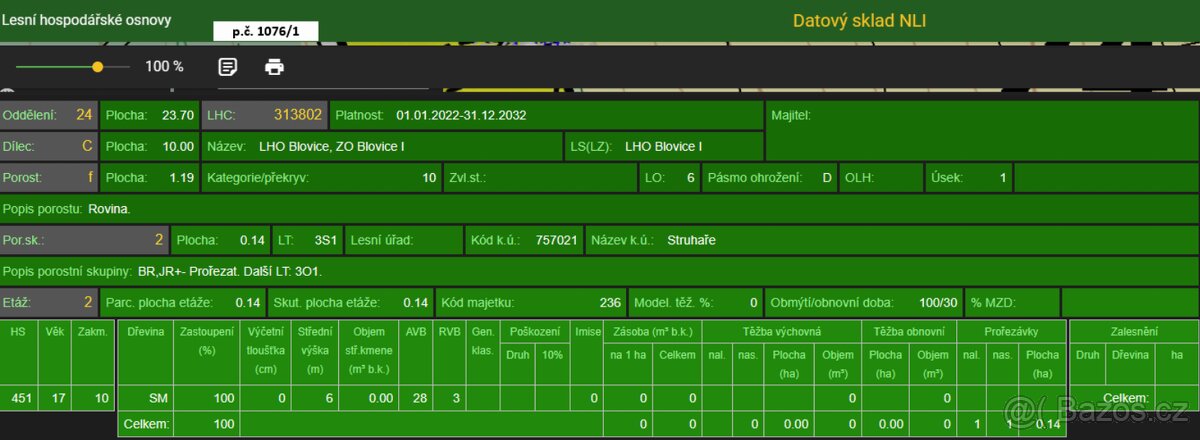The image size is (1200, 440).
Task: Click the Lesní hospodářské osnovy title
Action: point(86,20)
